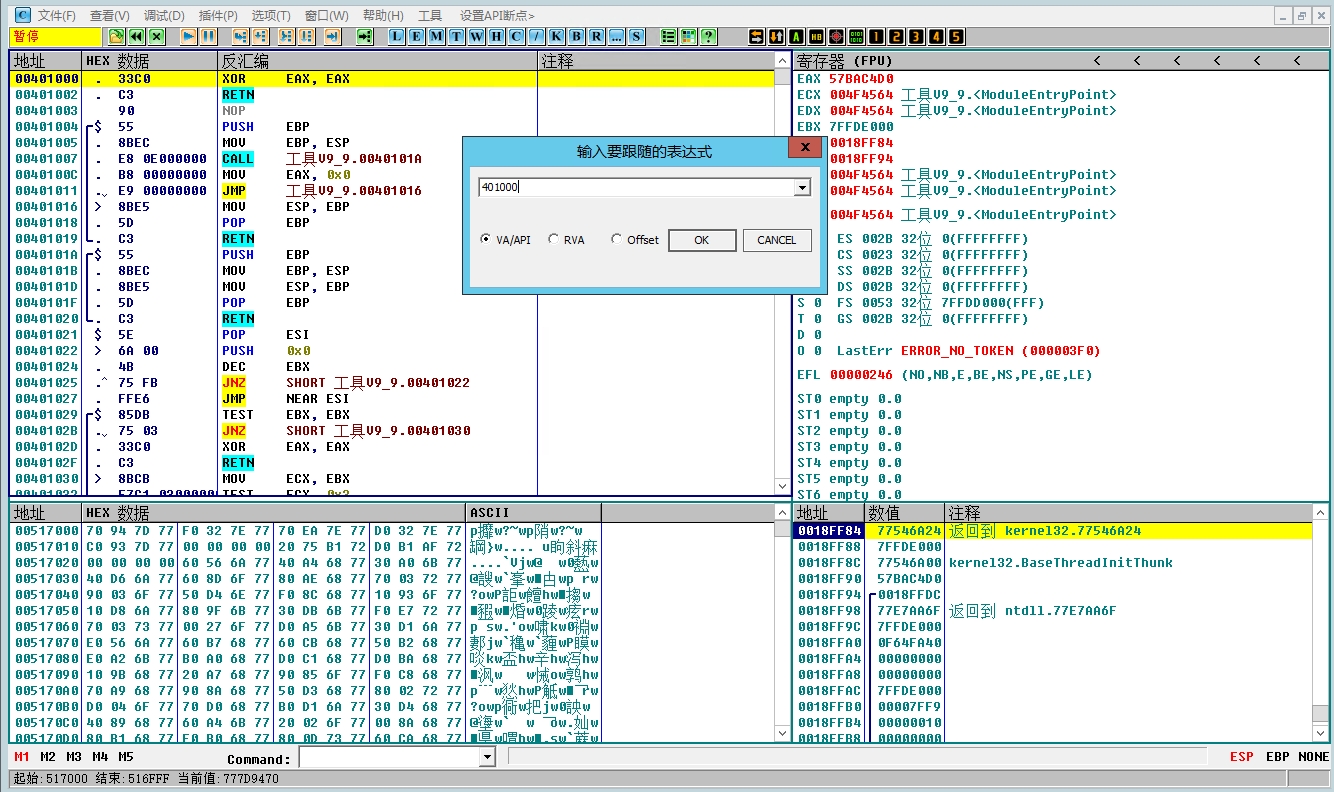Click the red target crosshair toolbar icon
The image size is (1334, 792).
(x=836, y=36)
